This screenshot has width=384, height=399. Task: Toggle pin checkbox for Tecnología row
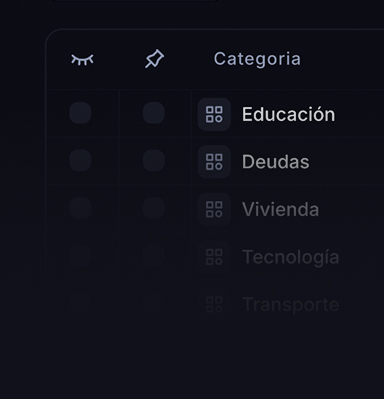pos(154,256)
